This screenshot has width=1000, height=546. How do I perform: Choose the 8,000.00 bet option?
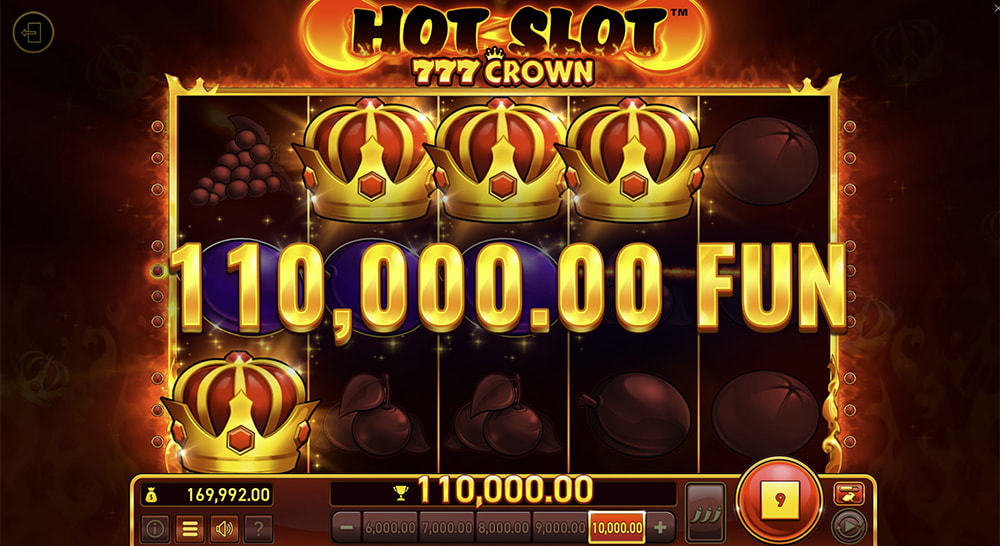point(503,528)
